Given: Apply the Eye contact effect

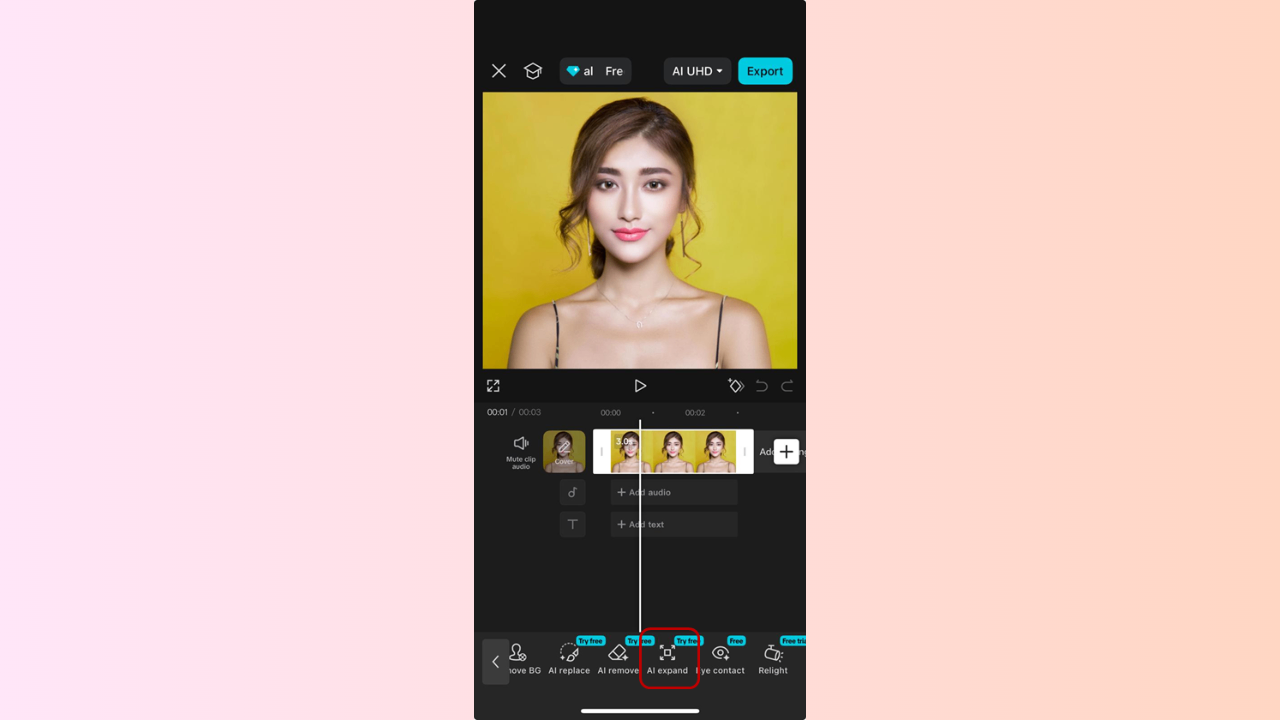Looking at the screenshot, I should tap(721, 658).
